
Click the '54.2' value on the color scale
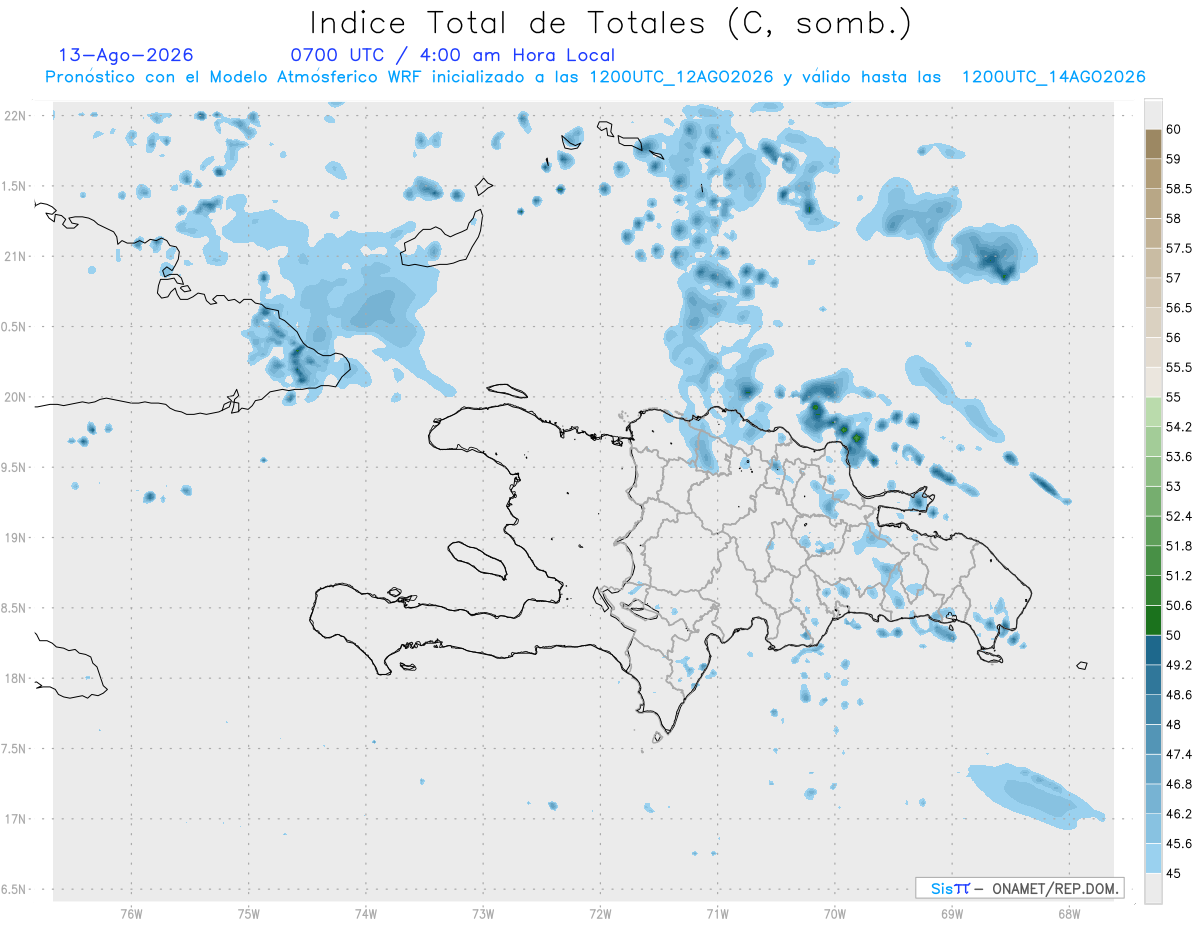[1179, 427]
